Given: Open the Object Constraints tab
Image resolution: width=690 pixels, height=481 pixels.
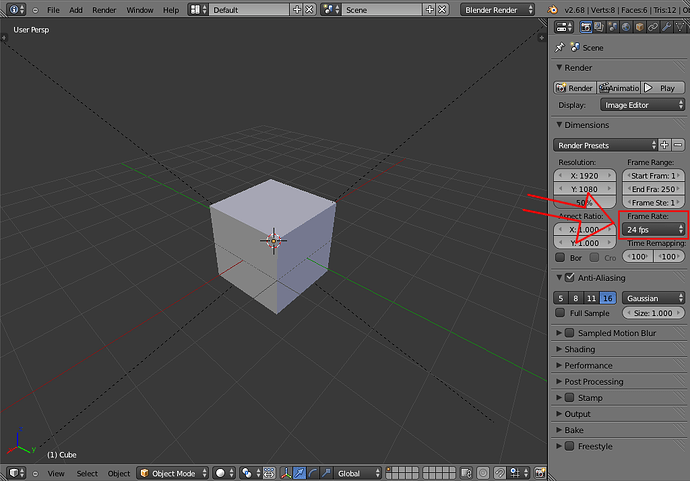Looking at the screenshot, I should [653, 27].
